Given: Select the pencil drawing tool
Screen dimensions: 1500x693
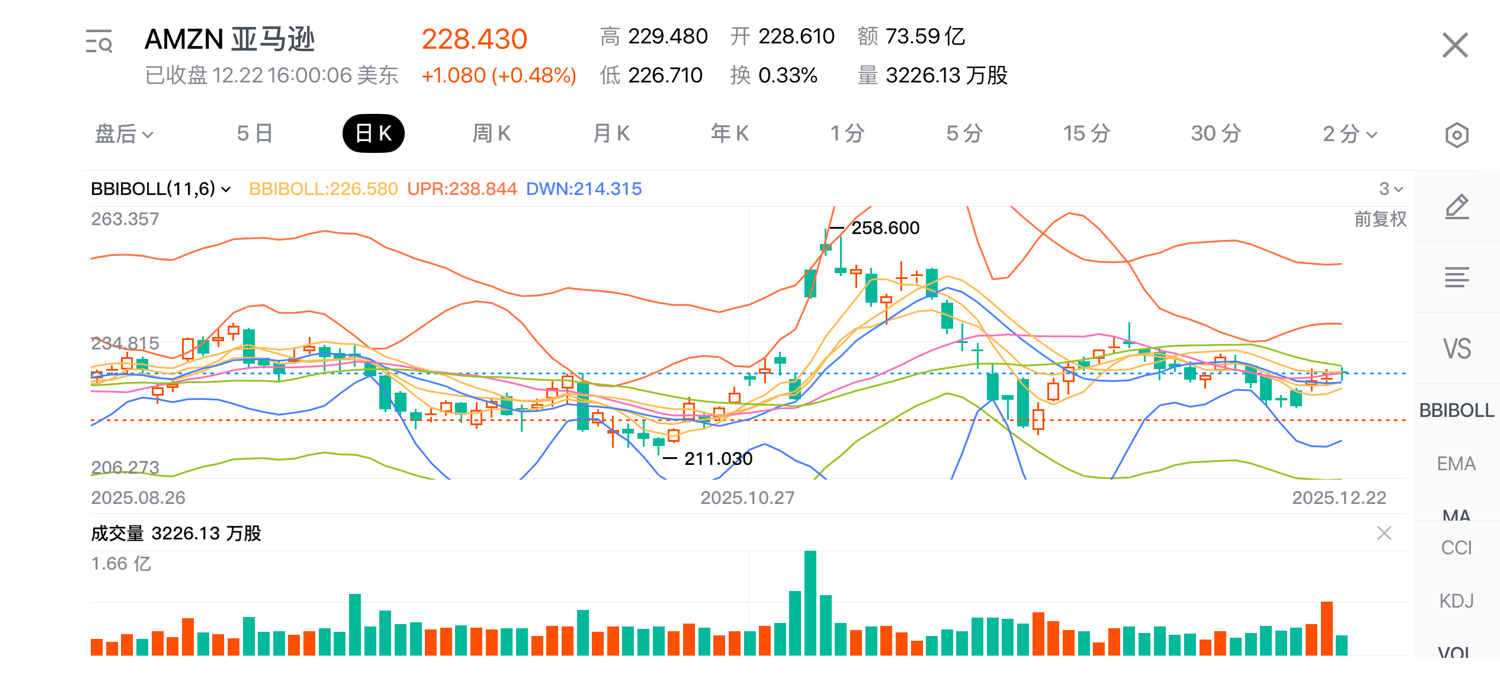Looking at the screenshot, I should point(1457,207).
